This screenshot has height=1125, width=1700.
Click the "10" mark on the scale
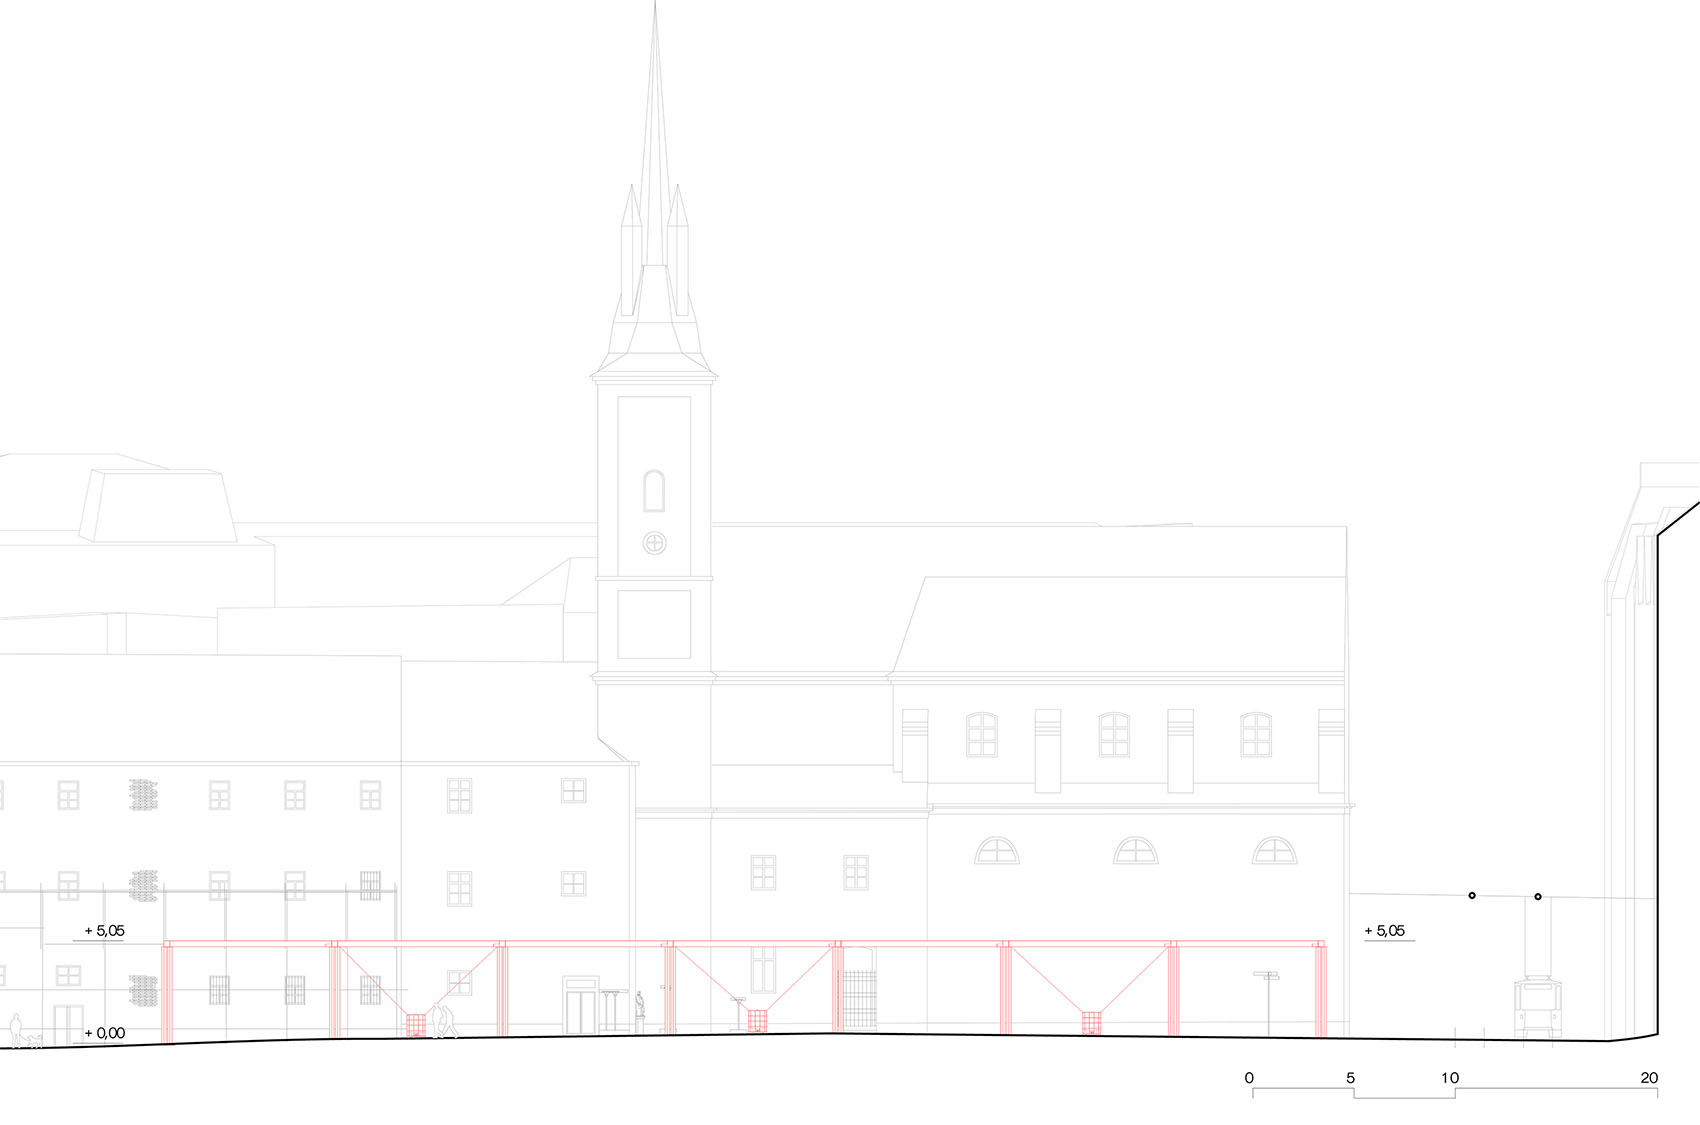1450,1078
